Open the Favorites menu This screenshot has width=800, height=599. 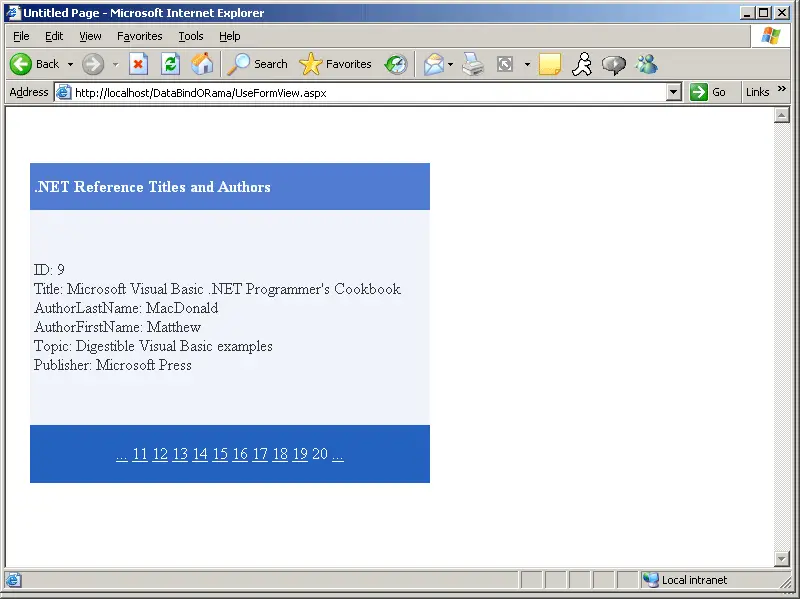[x=139, y=36]
